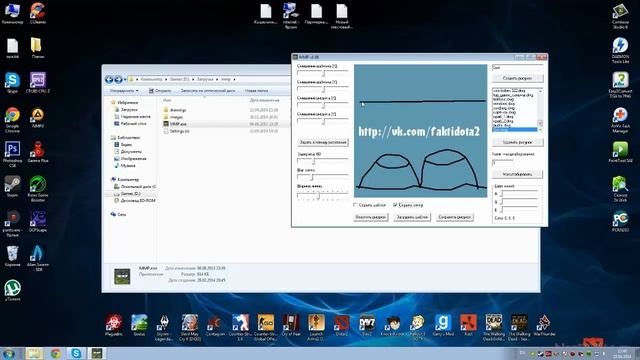Select the Garena Plus desktop icon

click(38, 152)
